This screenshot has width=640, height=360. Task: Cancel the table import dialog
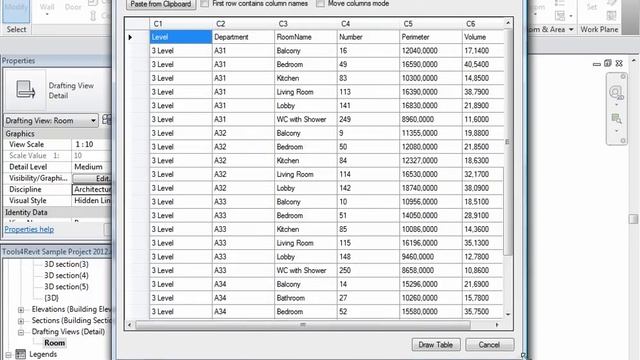click(489, 344)
